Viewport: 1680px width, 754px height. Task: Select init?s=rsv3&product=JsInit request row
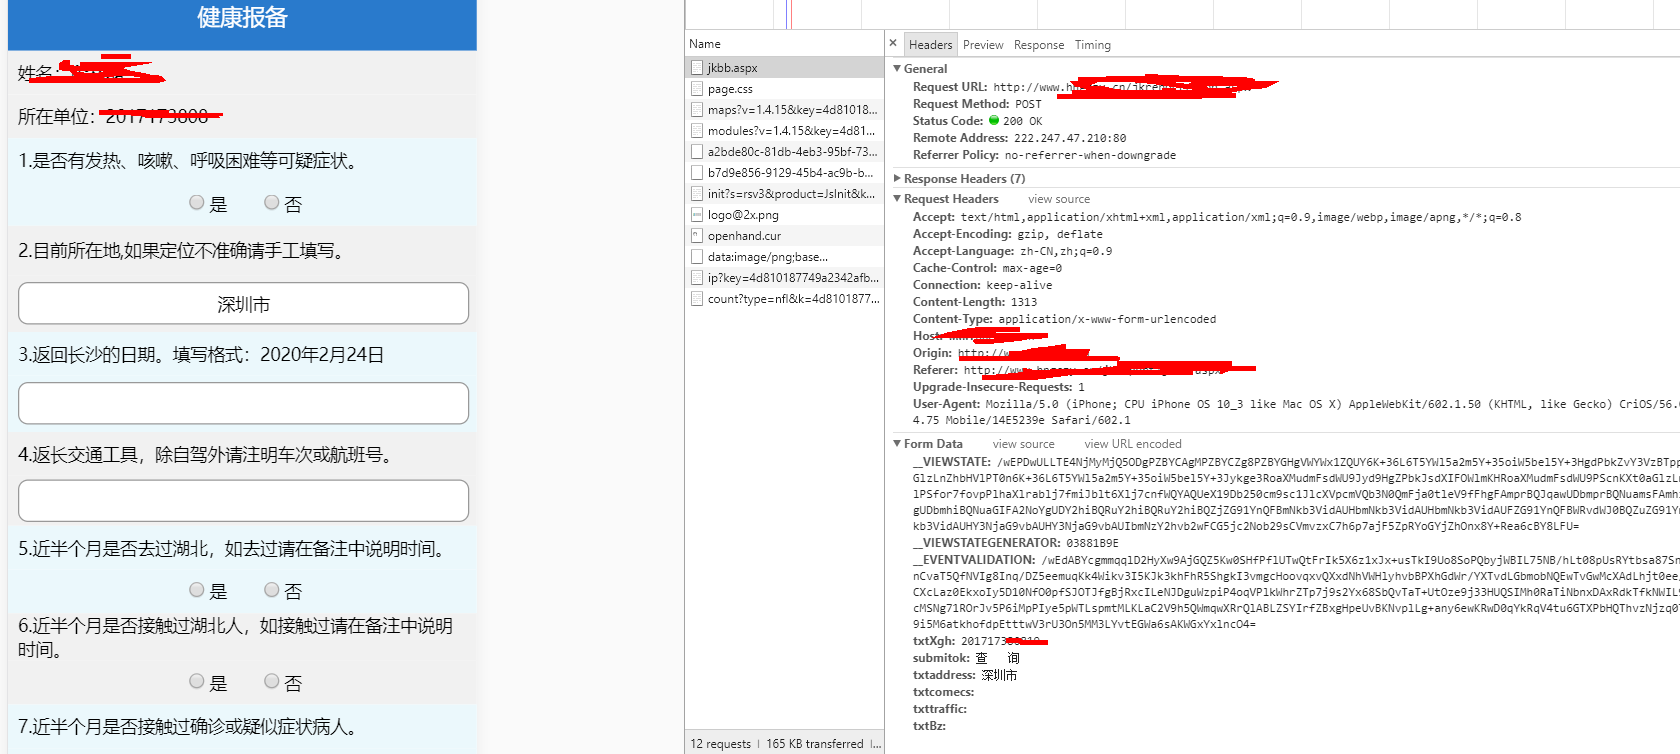point(784,194)
